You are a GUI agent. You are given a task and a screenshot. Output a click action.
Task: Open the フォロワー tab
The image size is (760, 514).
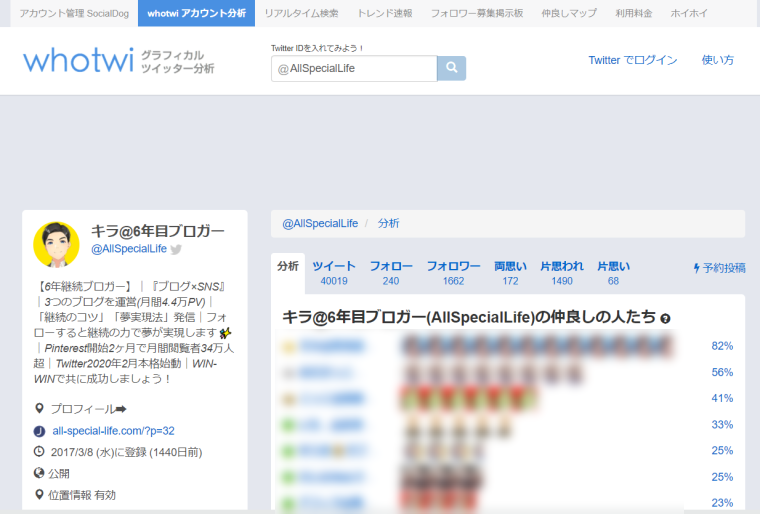click(x=453, y=273)
